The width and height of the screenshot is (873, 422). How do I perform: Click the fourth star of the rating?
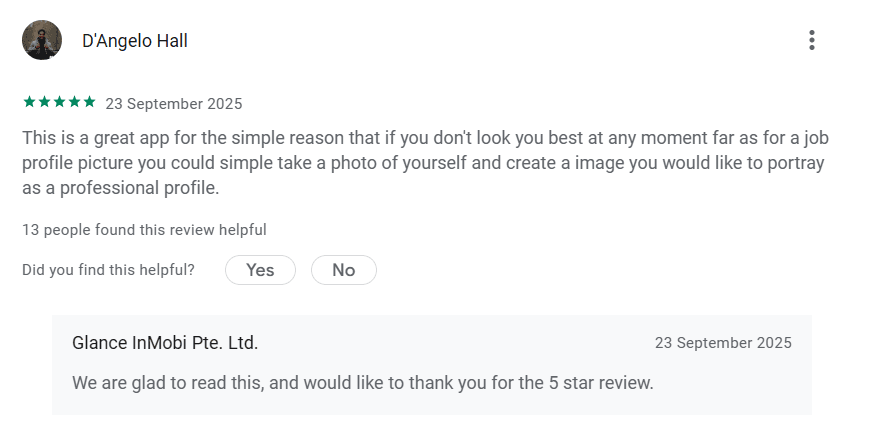[x=74, y=102]
